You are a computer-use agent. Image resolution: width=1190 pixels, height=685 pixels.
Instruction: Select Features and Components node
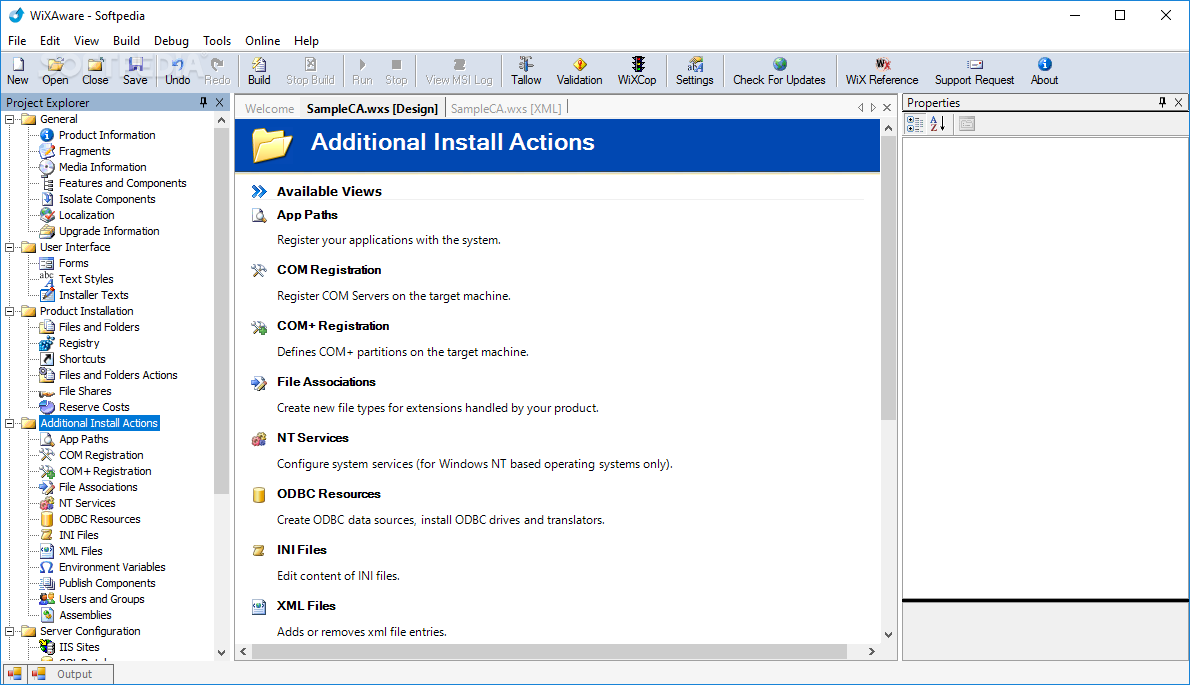click(122, 183)
